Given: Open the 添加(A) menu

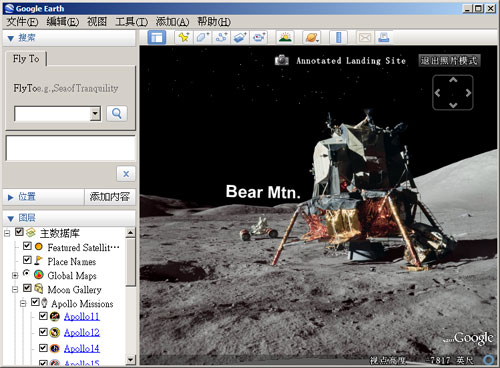Looking at the screenshot, I should 172,22.
